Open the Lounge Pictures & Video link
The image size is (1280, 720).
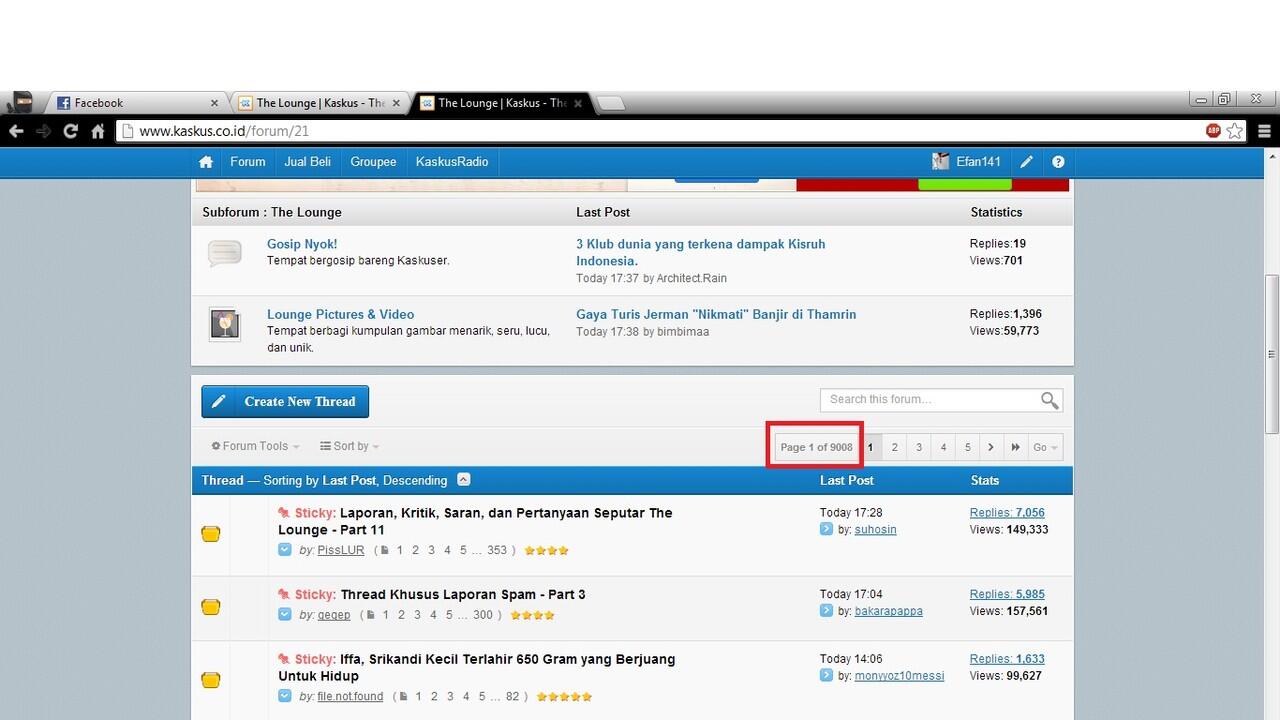pyautogui.click(x=340, y=314)
